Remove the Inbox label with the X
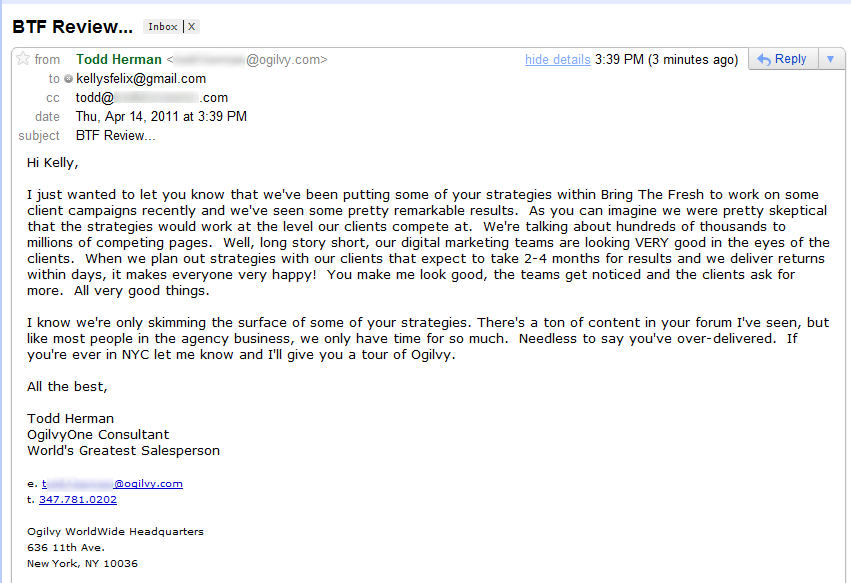The height and width of the screenshot is (583, 851). coord(192,27)
